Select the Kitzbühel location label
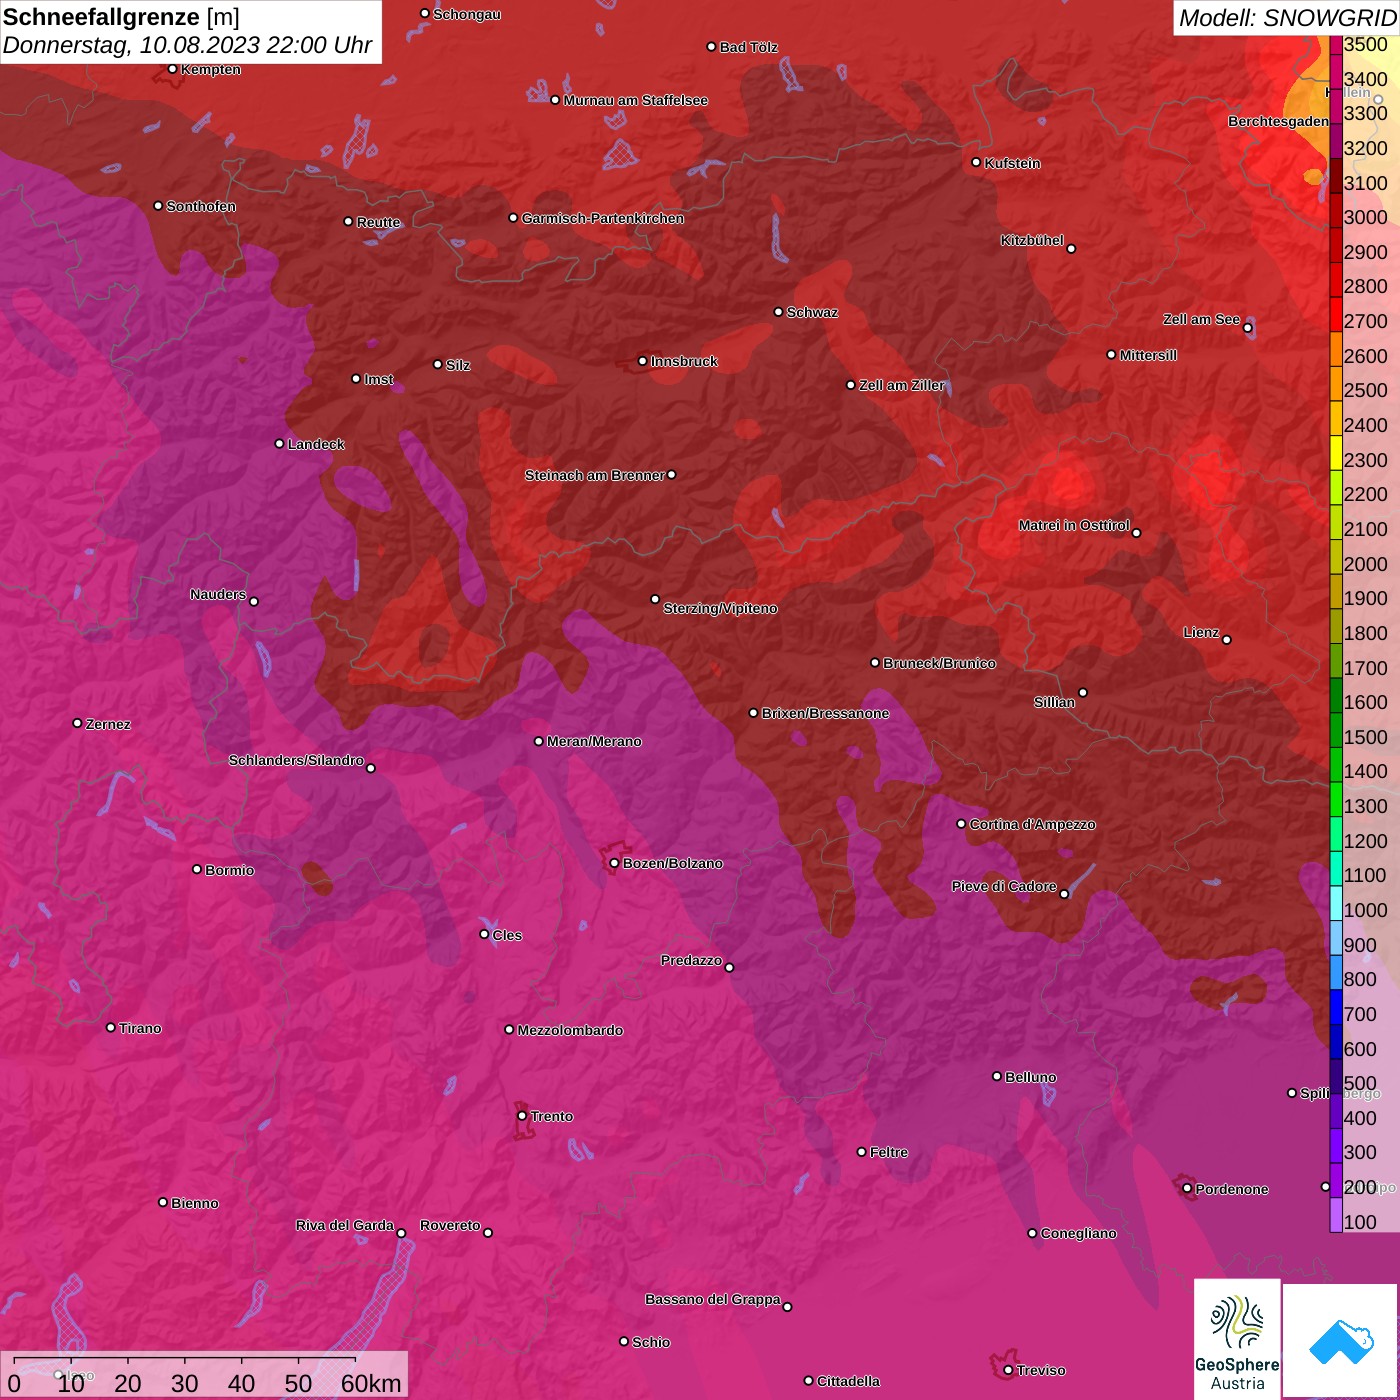 1032,240
